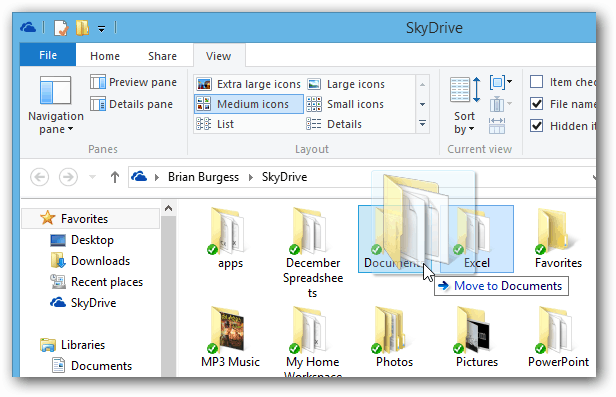The width and height of the screenshot is (616, 397).
Task: Select the Excel folder
Action: point(477,239)
